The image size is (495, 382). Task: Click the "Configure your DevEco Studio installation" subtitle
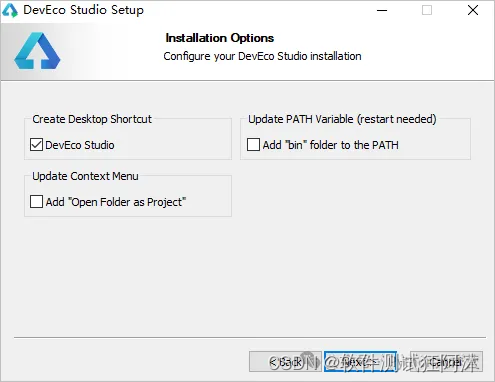(262, 56)
